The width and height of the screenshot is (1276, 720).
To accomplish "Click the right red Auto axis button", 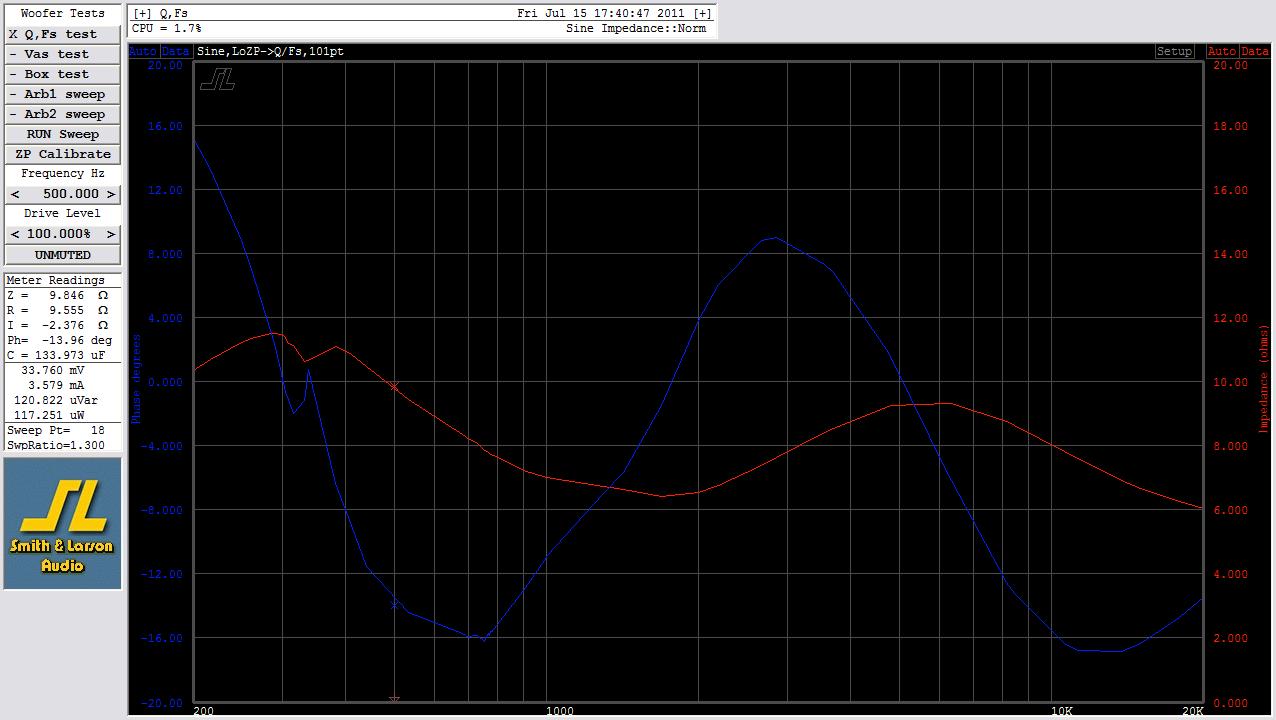I will [x=1222, y=51].
